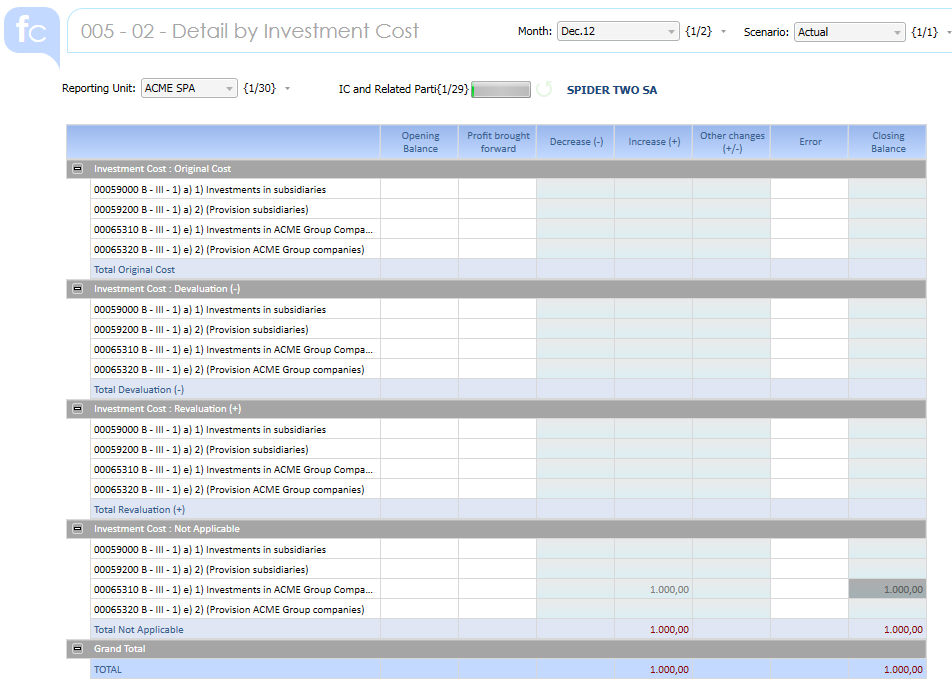
Task: Click the green refresh arrow icon
Action: coord(544,89)
